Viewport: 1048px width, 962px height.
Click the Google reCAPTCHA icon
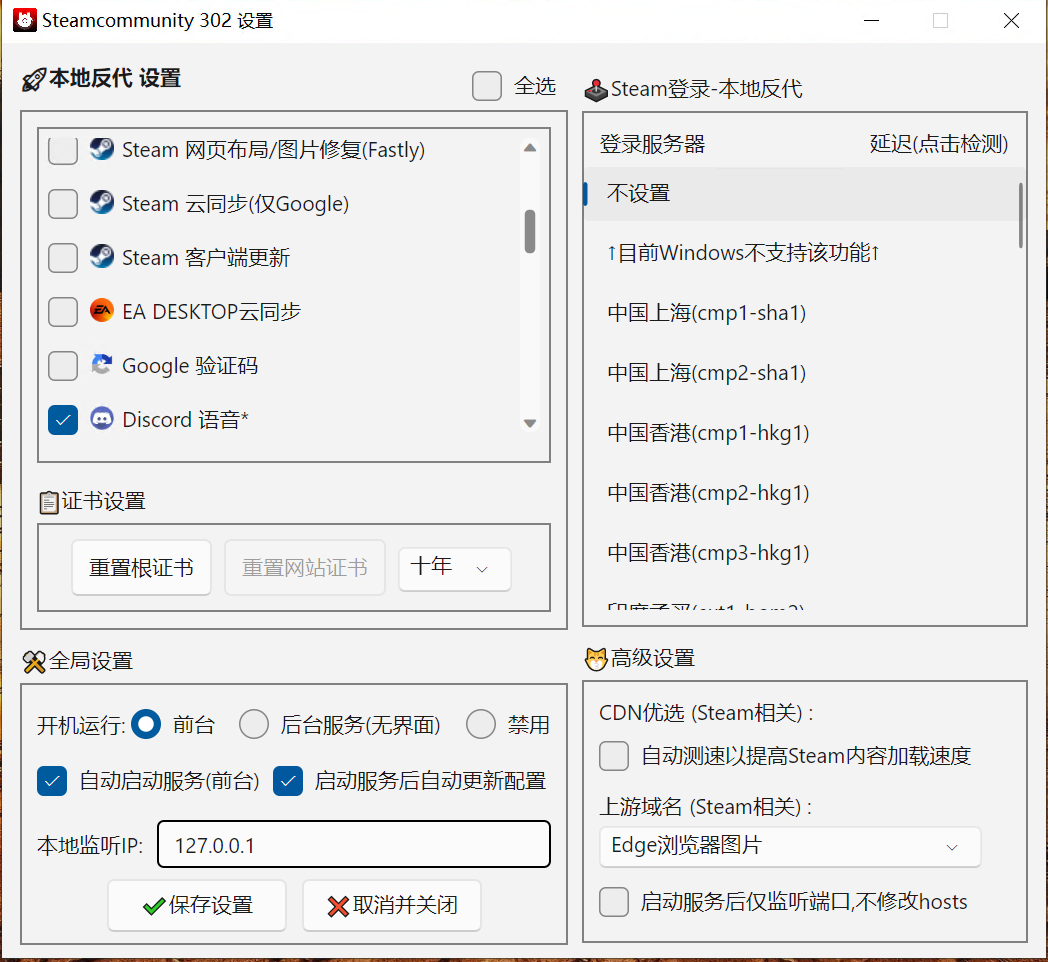pyautogui.click(x=101, y=365)
